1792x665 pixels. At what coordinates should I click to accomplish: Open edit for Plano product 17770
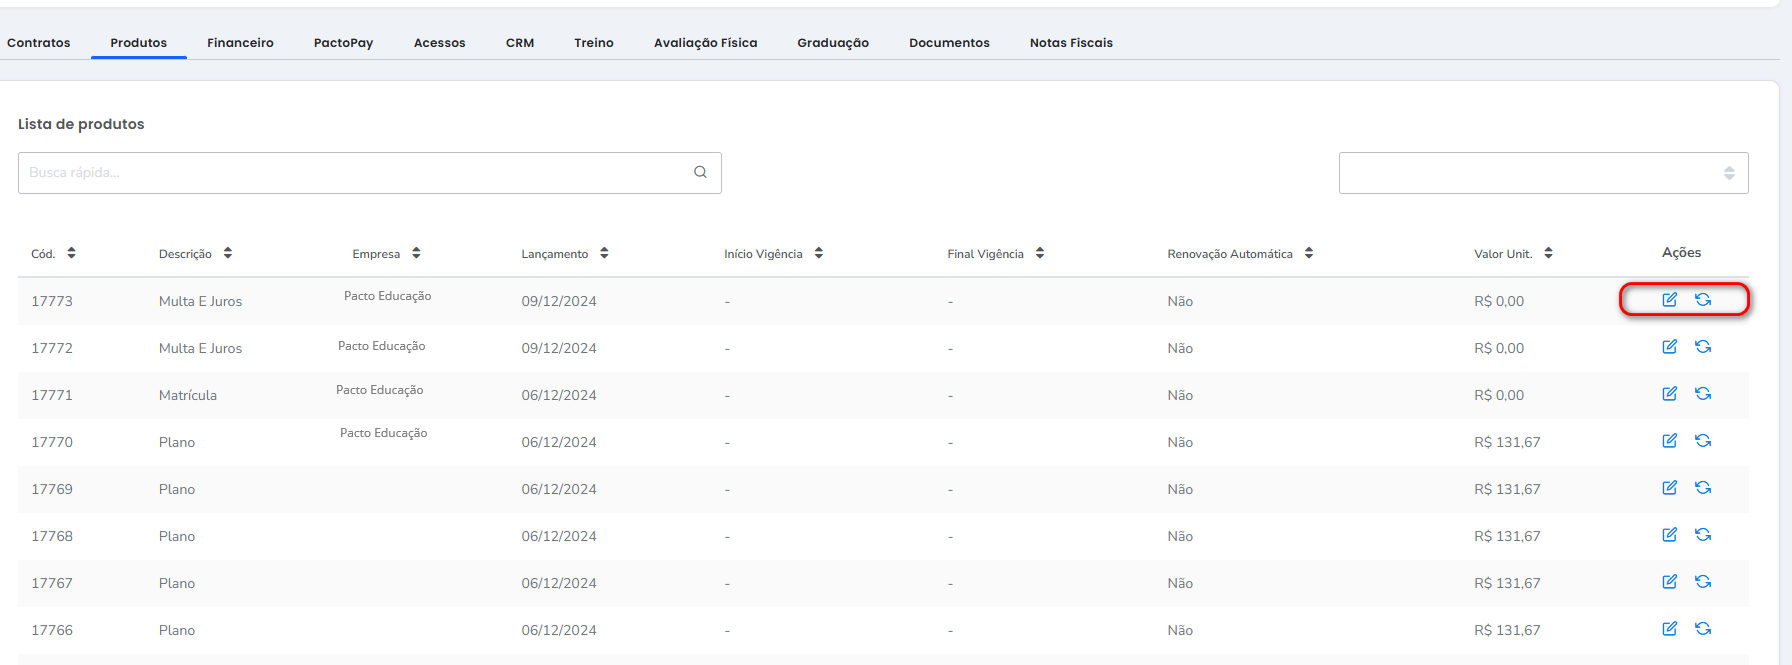click(x=1669, y=441)
